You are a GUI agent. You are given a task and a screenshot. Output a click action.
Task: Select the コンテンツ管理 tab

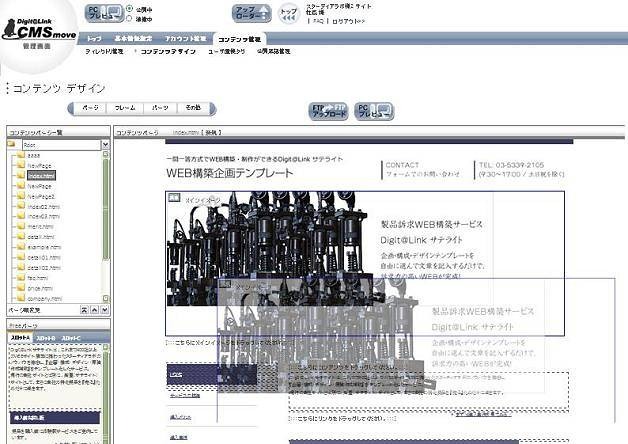coord(240,39)
